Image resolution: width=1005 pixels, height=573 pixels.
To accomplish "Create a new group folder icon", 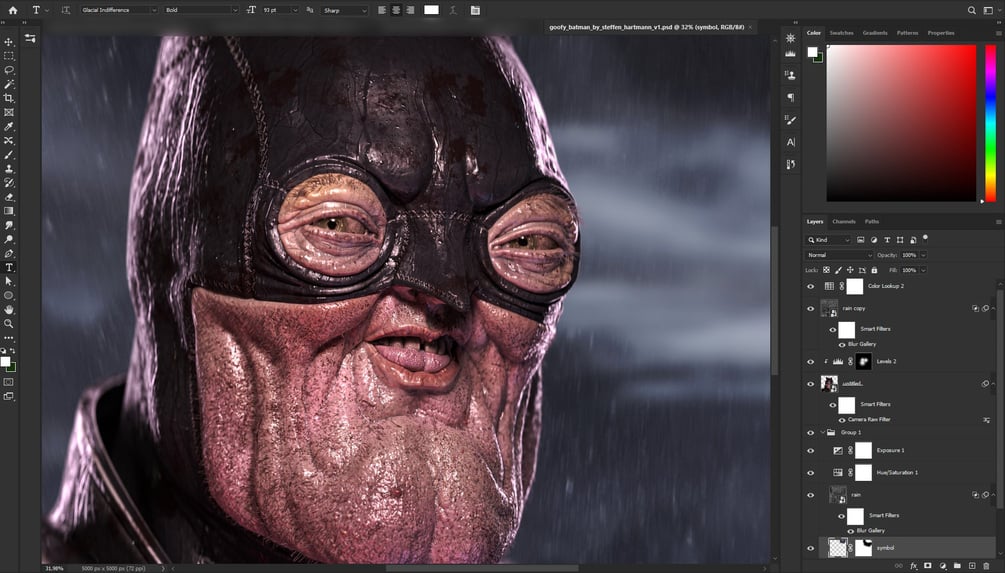I will [957, 566].
